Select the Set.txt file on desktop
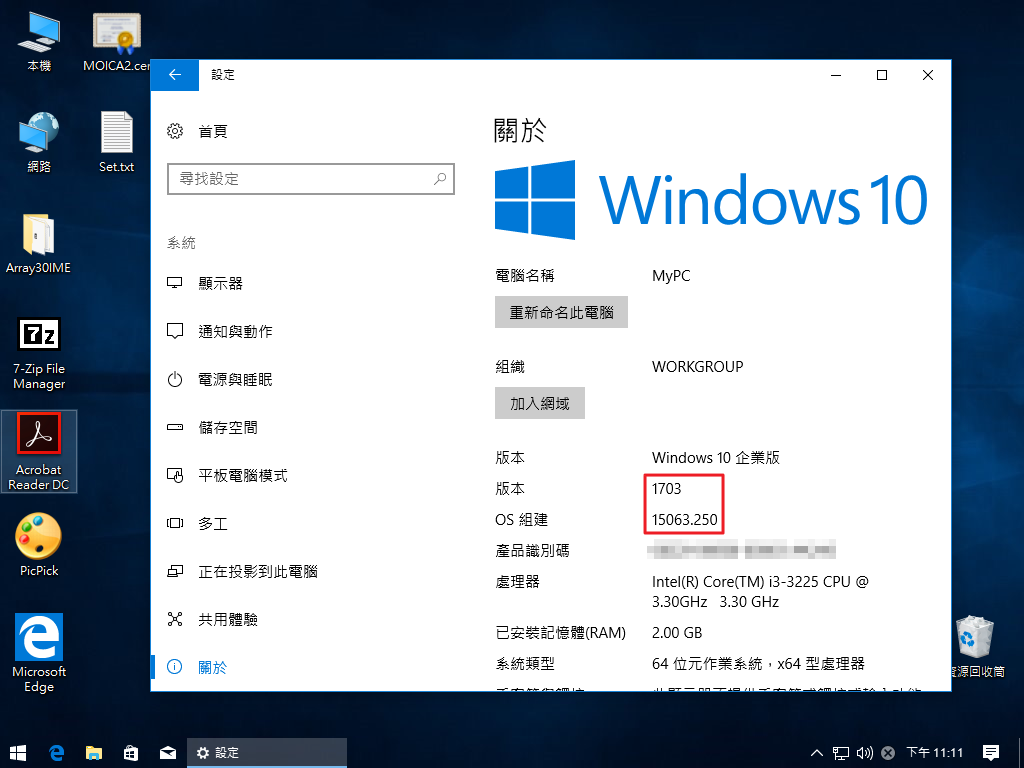 click(x=116, y=142)
